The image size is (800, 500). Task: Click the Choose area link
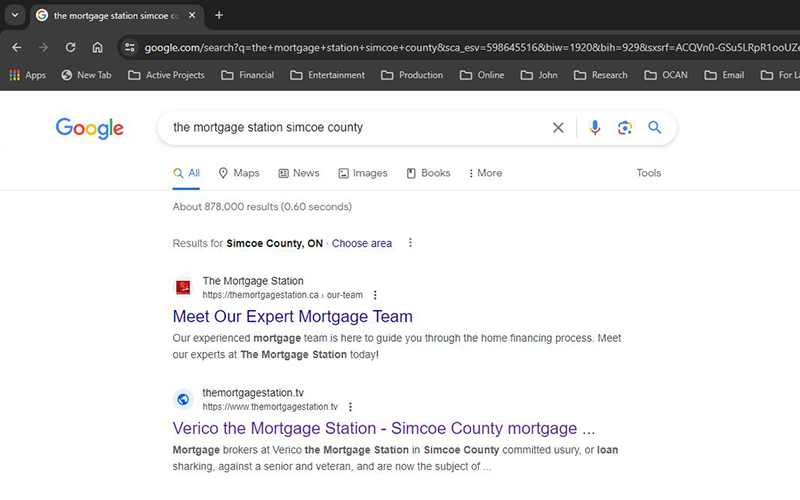pyautogui.click(x=362, y=243)
